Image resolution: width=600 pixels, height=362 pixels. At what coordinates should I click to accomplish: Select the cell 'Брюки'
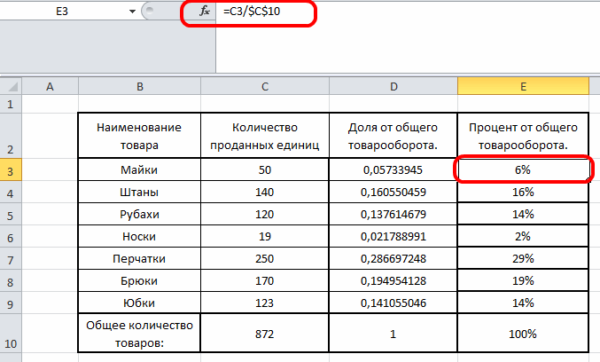click(x=139, y=280)
